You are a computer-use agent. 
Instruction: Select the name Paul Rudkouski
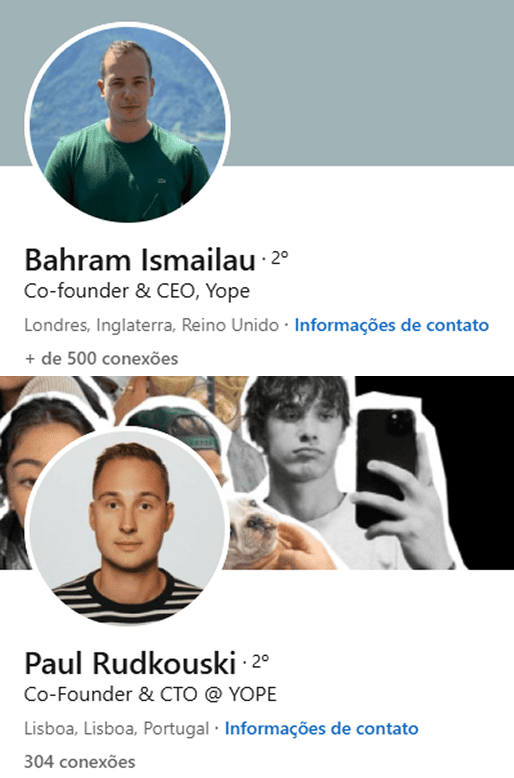pos(130,663)
